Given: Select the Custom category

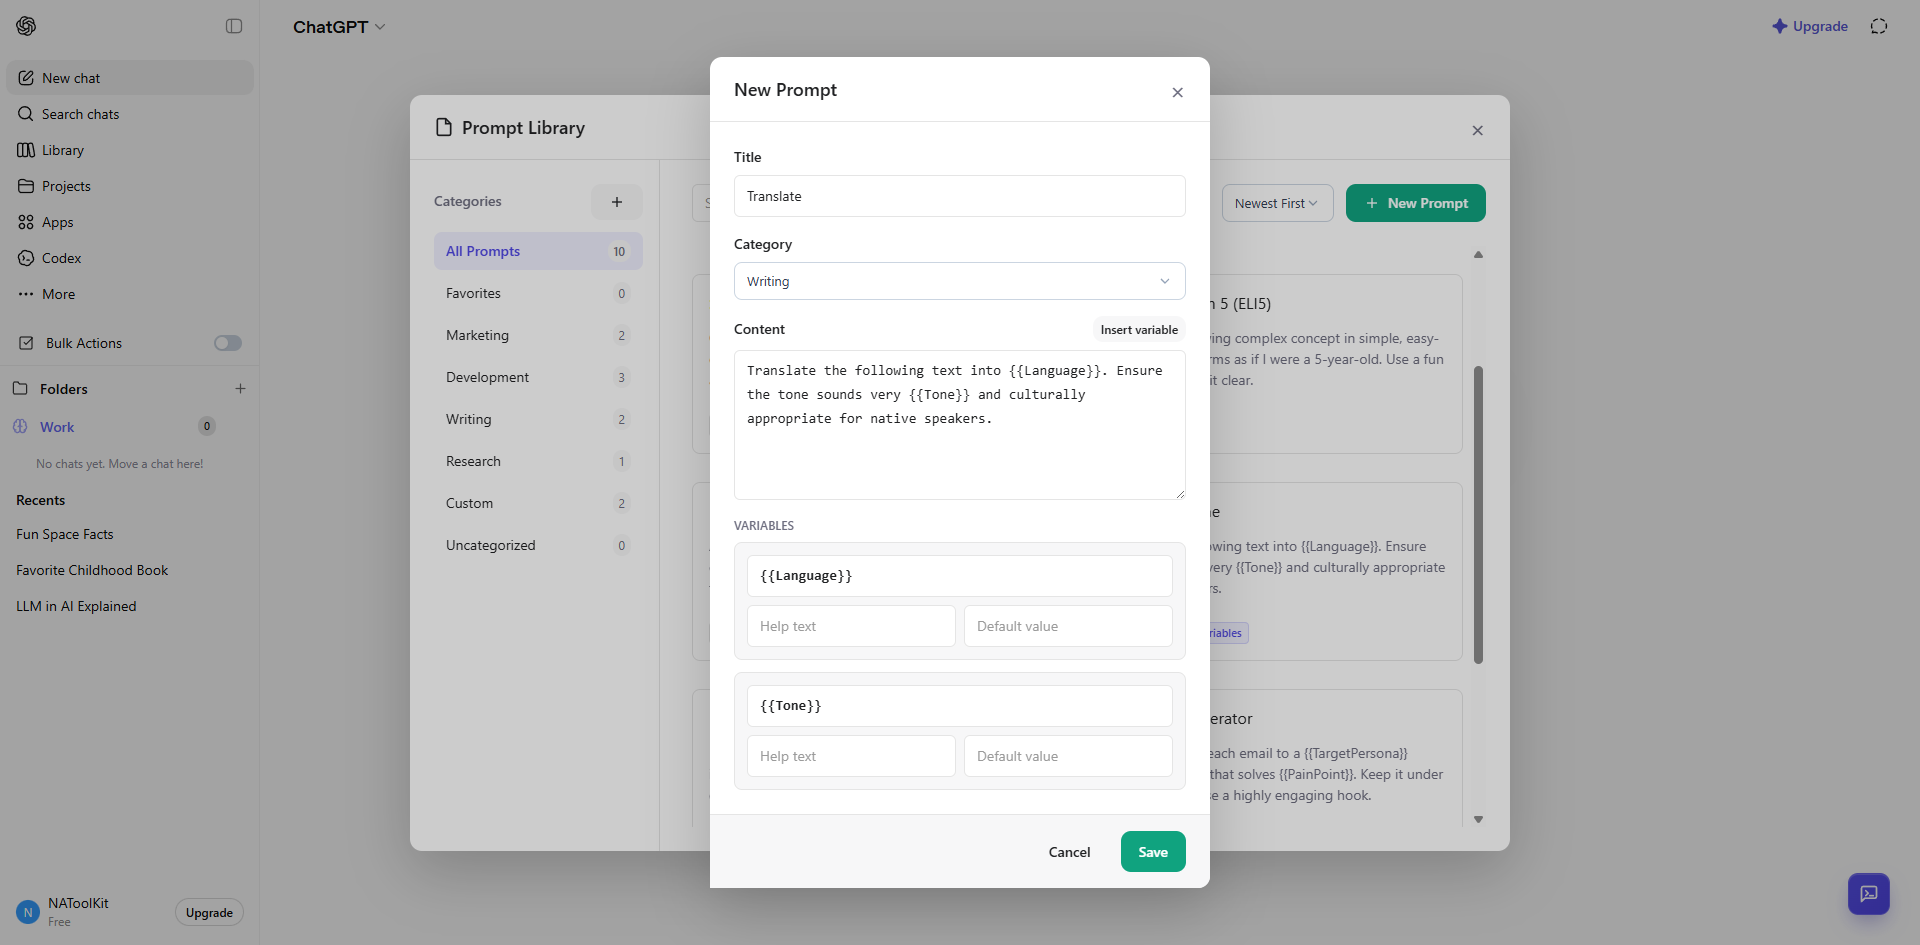Looking at the screenshot, I should pyautogui.click(x=538, y=503).
